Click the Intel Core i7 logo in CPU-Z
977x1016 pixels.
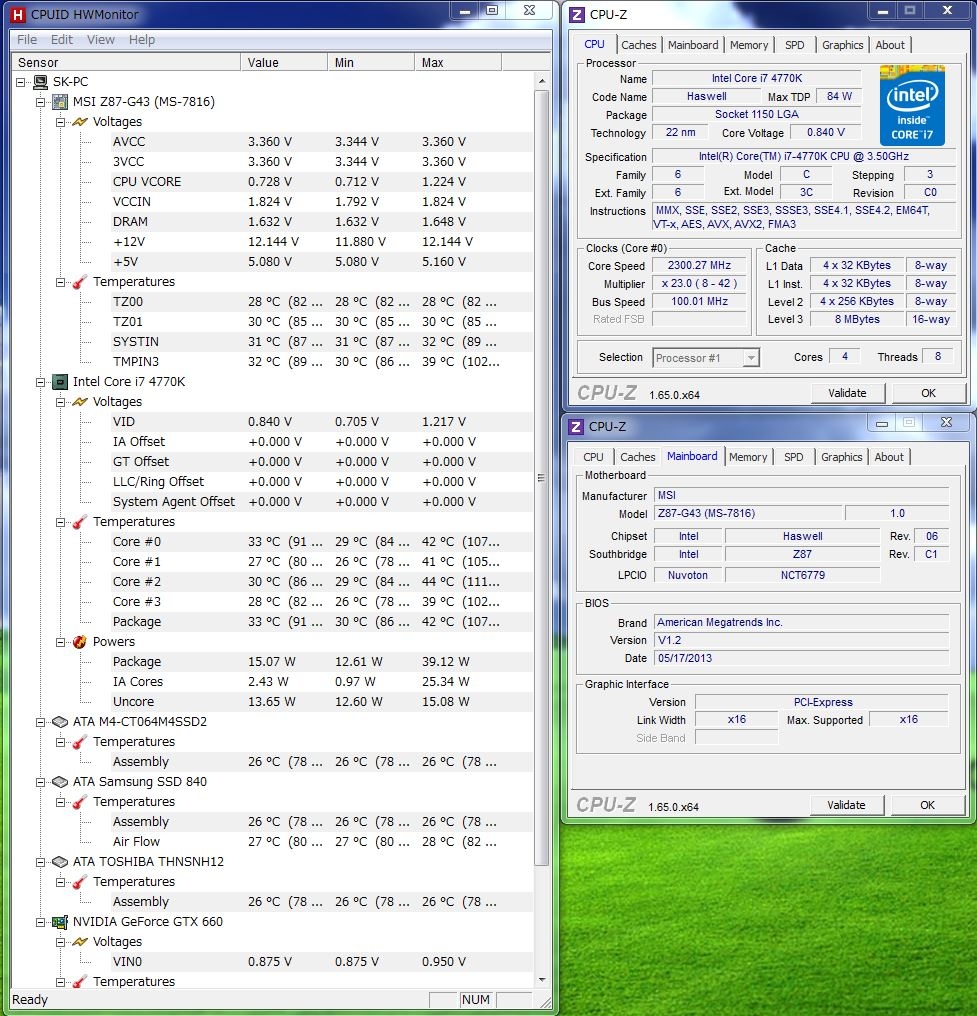(x=912, y=106)
